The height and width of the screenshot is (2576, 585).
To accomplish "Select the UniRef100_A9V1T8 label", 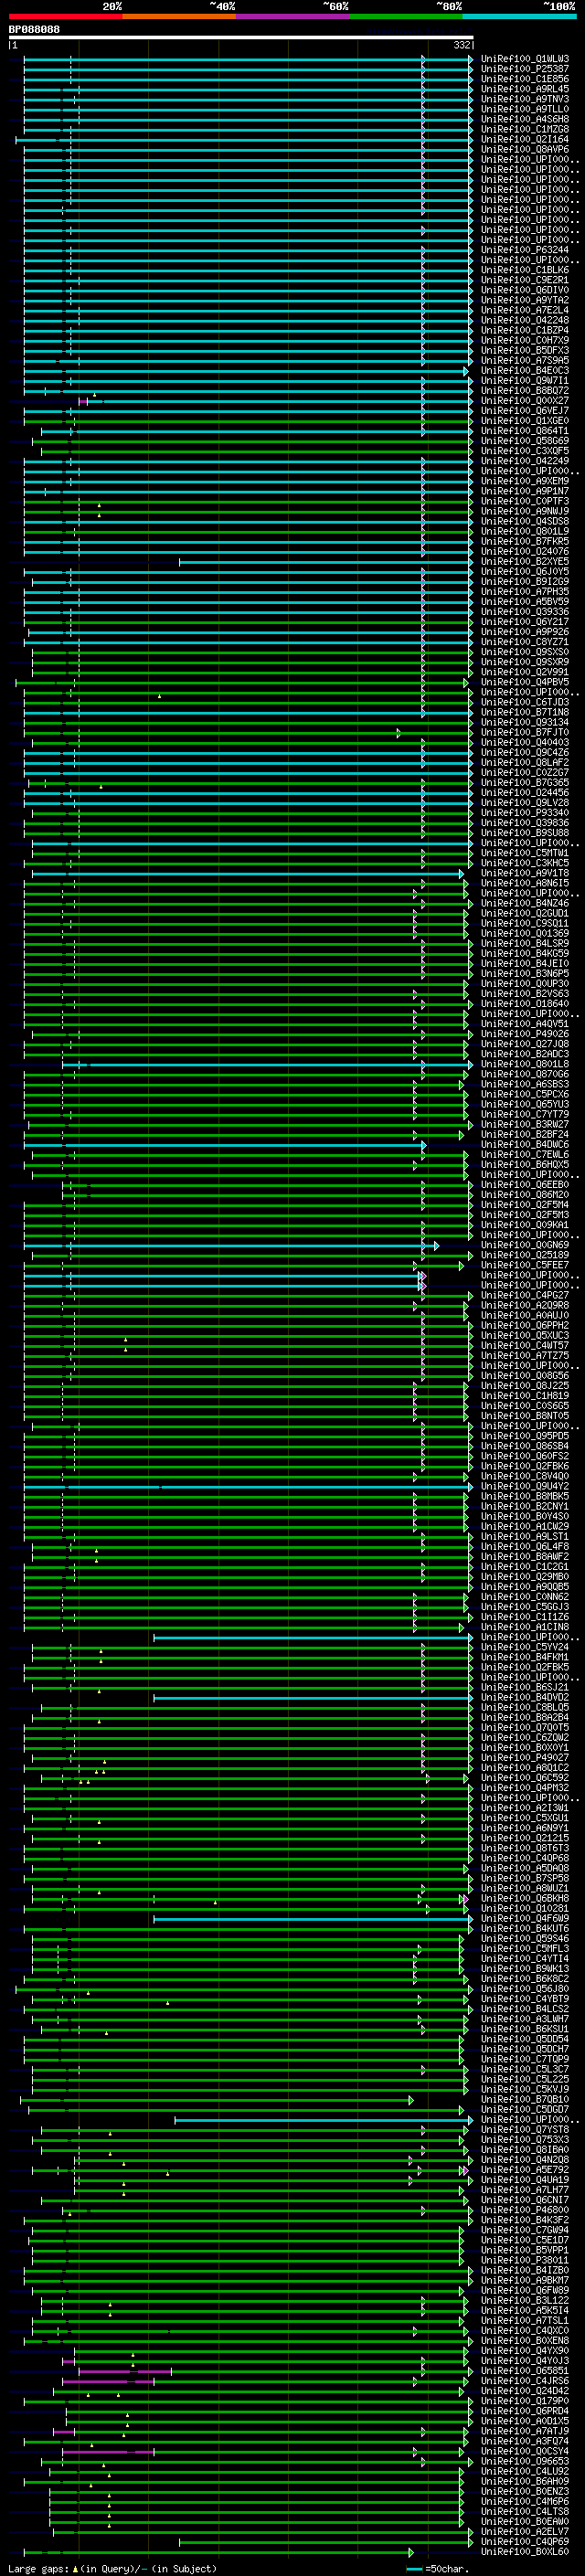I will (525, 873).
